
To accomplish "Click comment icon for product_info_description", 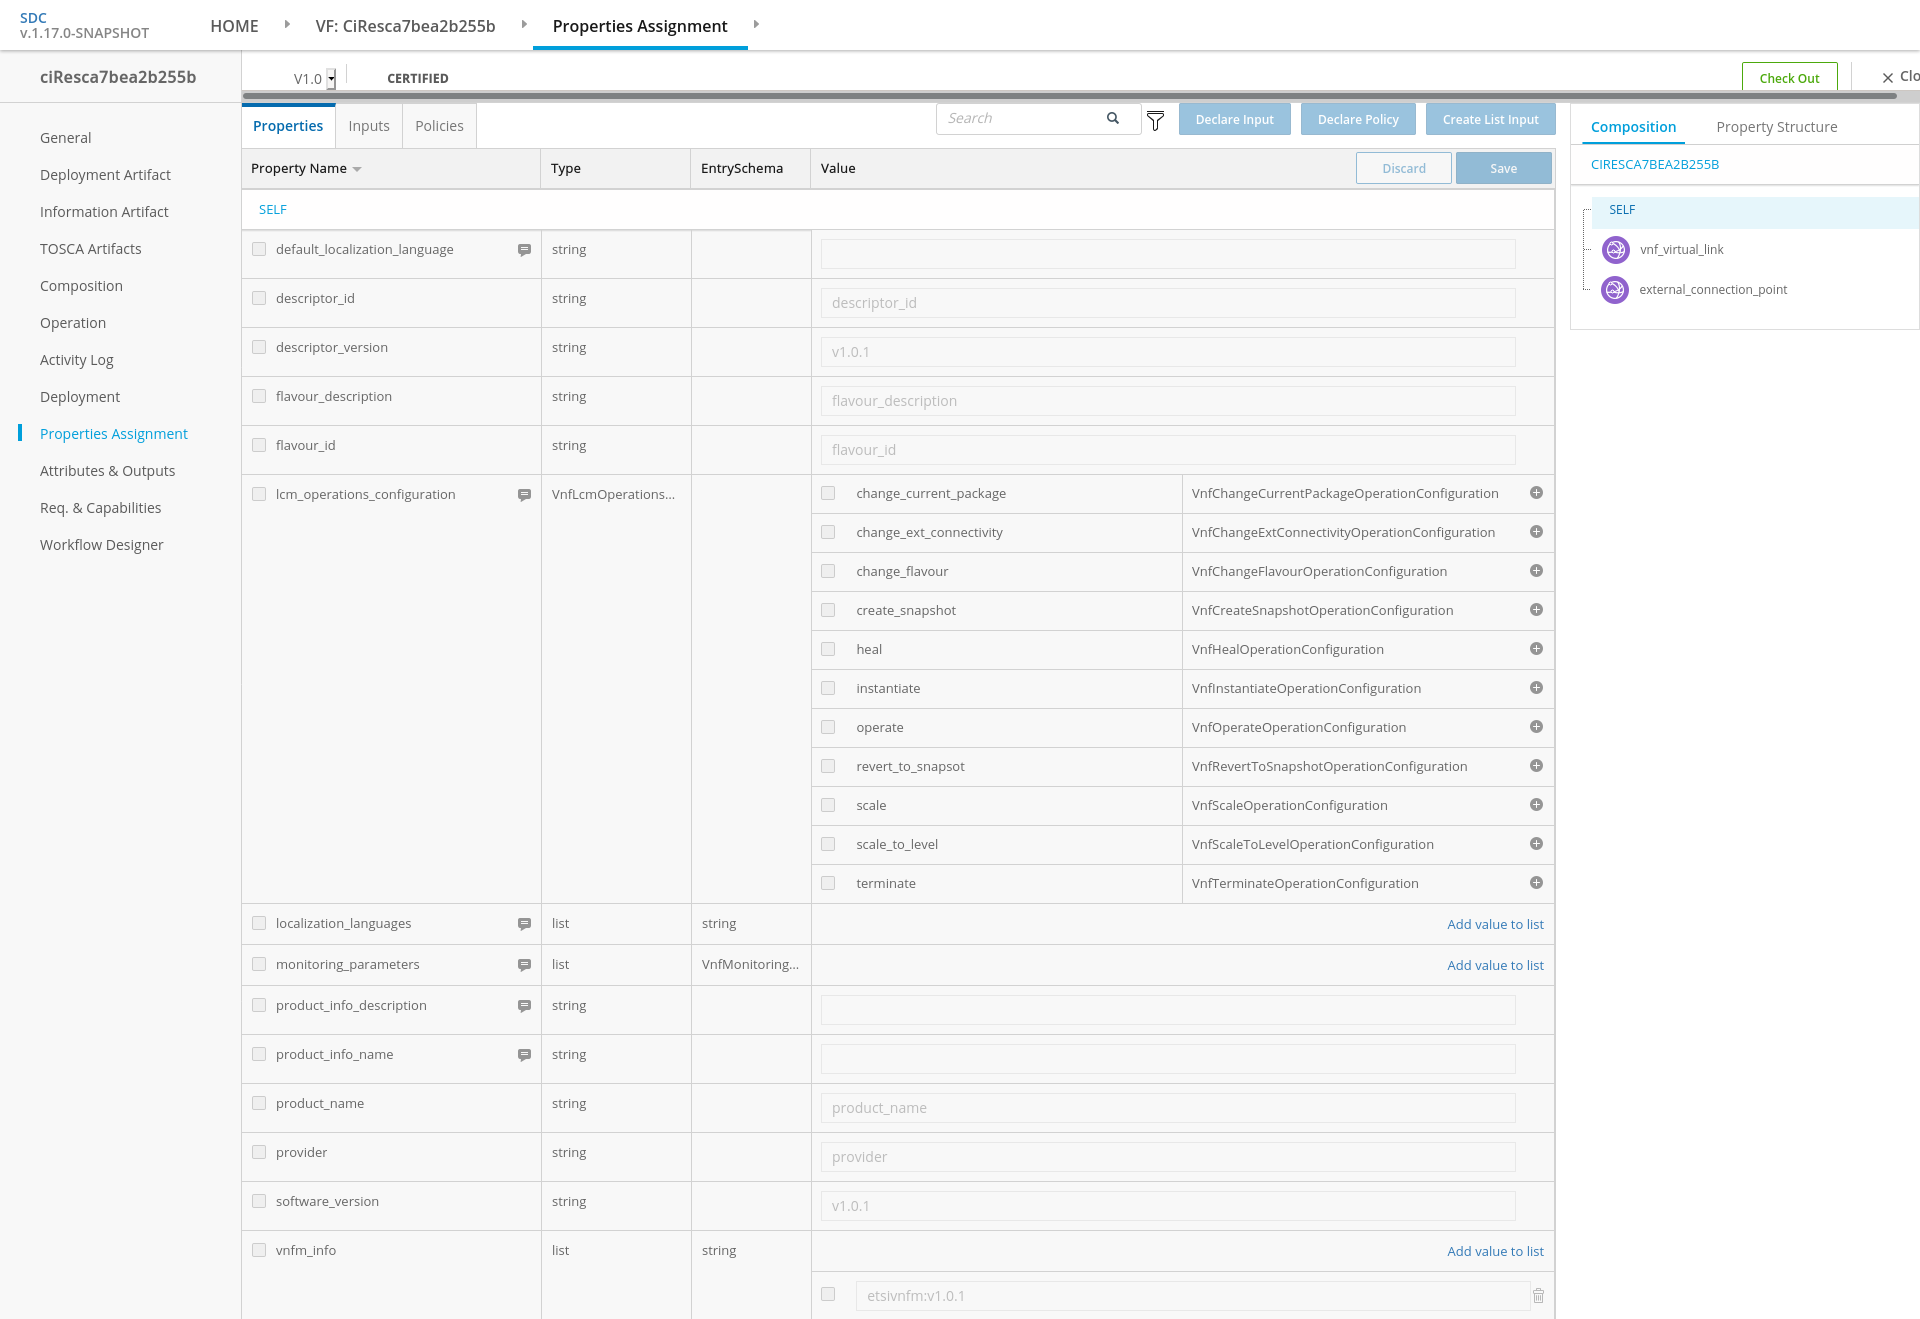I will (524, 1006).
